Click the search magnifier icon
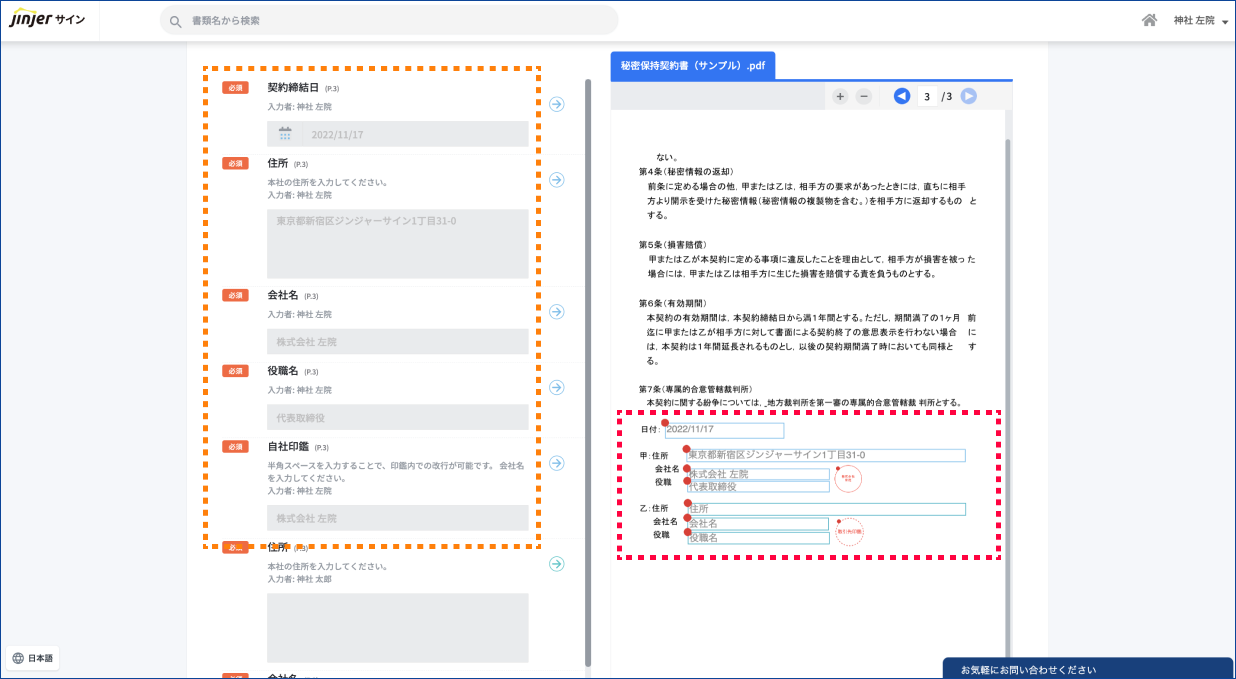Viewport: 1236px width, 679px height. [x=175, y=20]
